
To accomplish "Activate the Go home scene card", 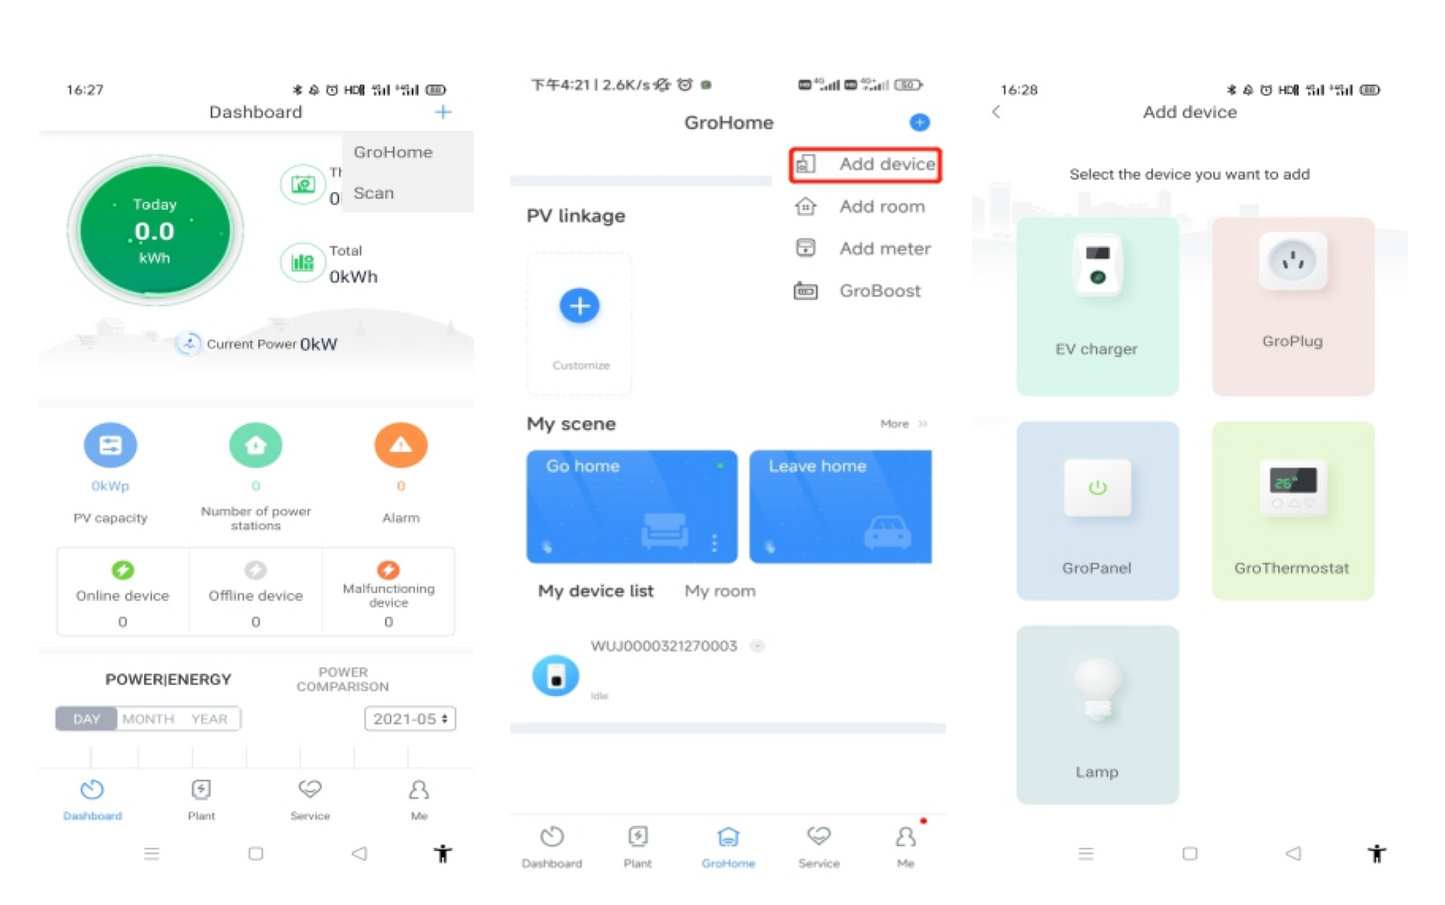I will click(x=632, y=506).
